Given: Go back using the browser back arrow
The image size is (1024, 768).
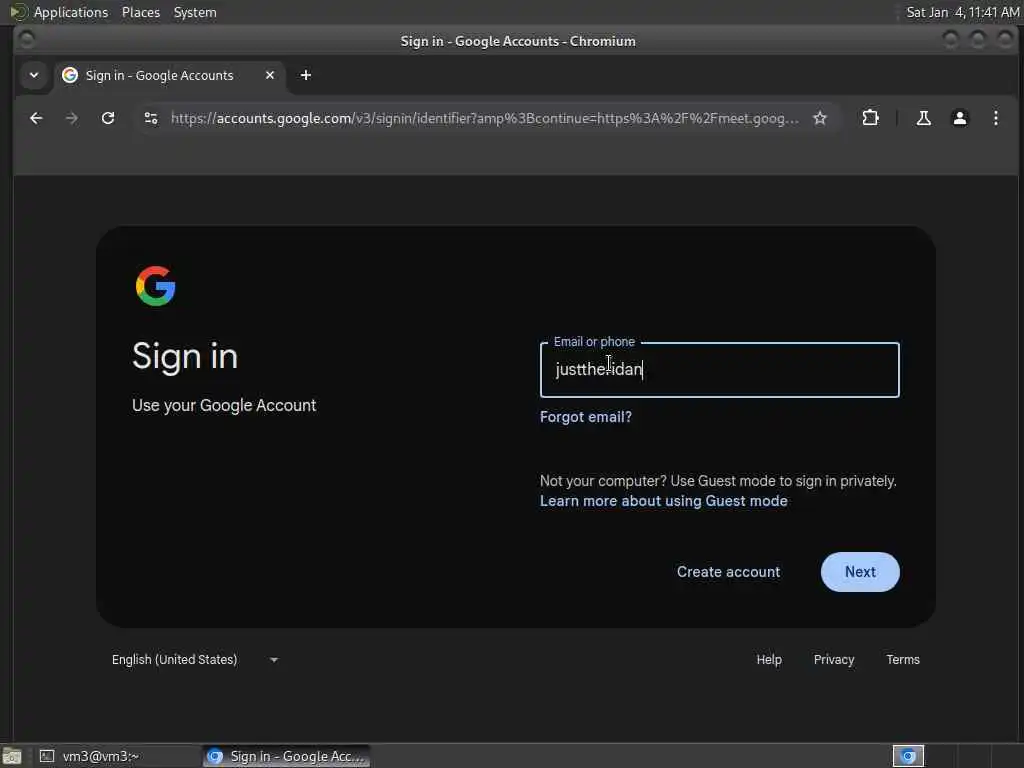Looking at the screenshot, I should pos(36,118).
